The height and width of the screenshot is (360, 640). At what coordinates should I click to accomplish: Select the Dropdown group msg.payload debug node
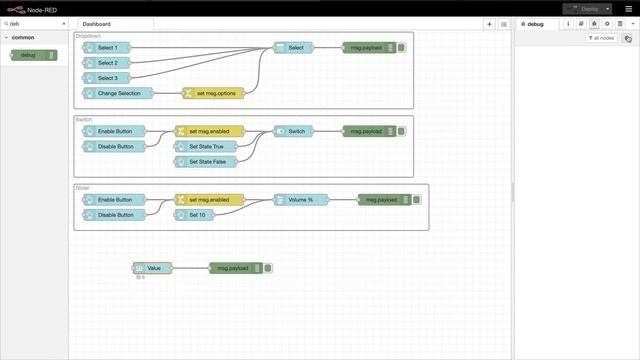click(x=369, y=48)
